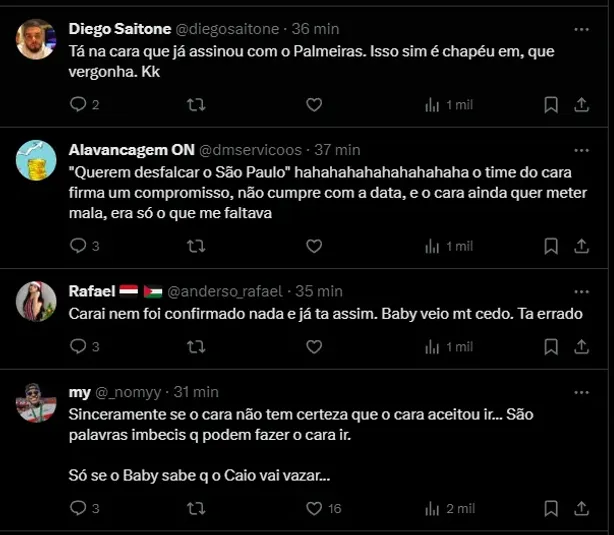Repost the Alavancagem ON tweet
614x535 pixels.
point(197,245)
